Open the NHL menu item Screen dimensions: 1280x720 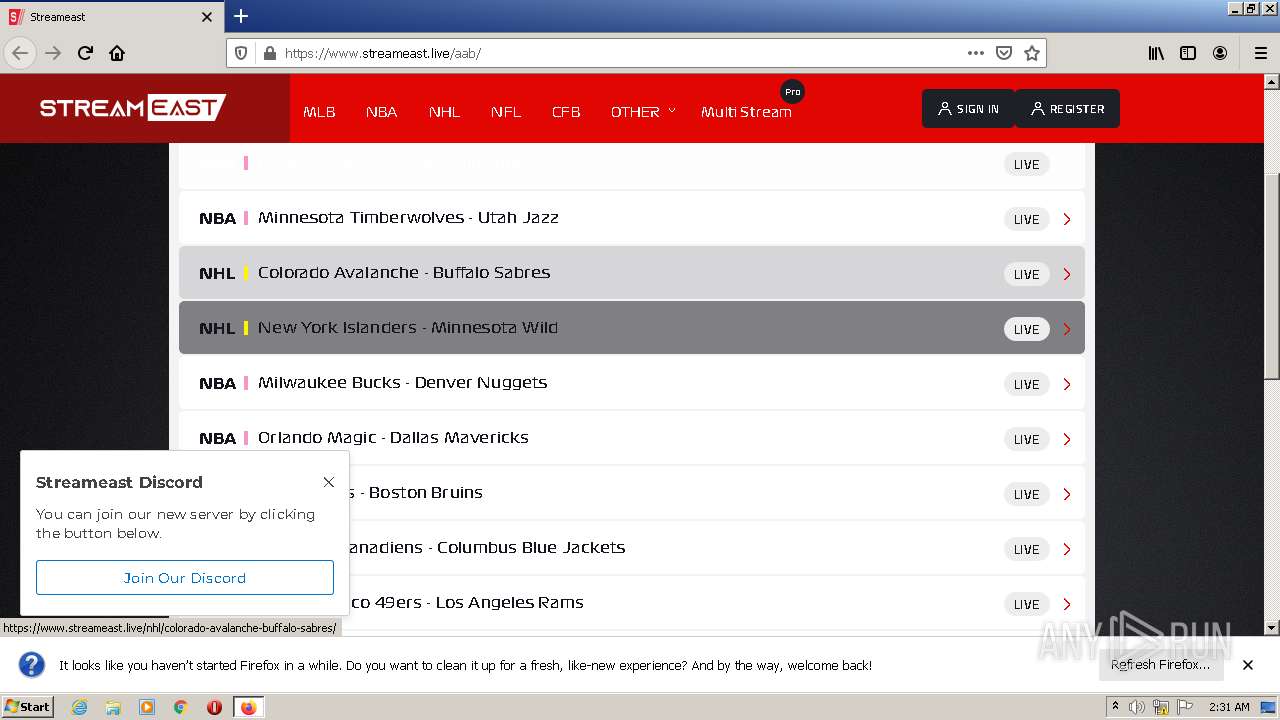[x=444, y=112]
